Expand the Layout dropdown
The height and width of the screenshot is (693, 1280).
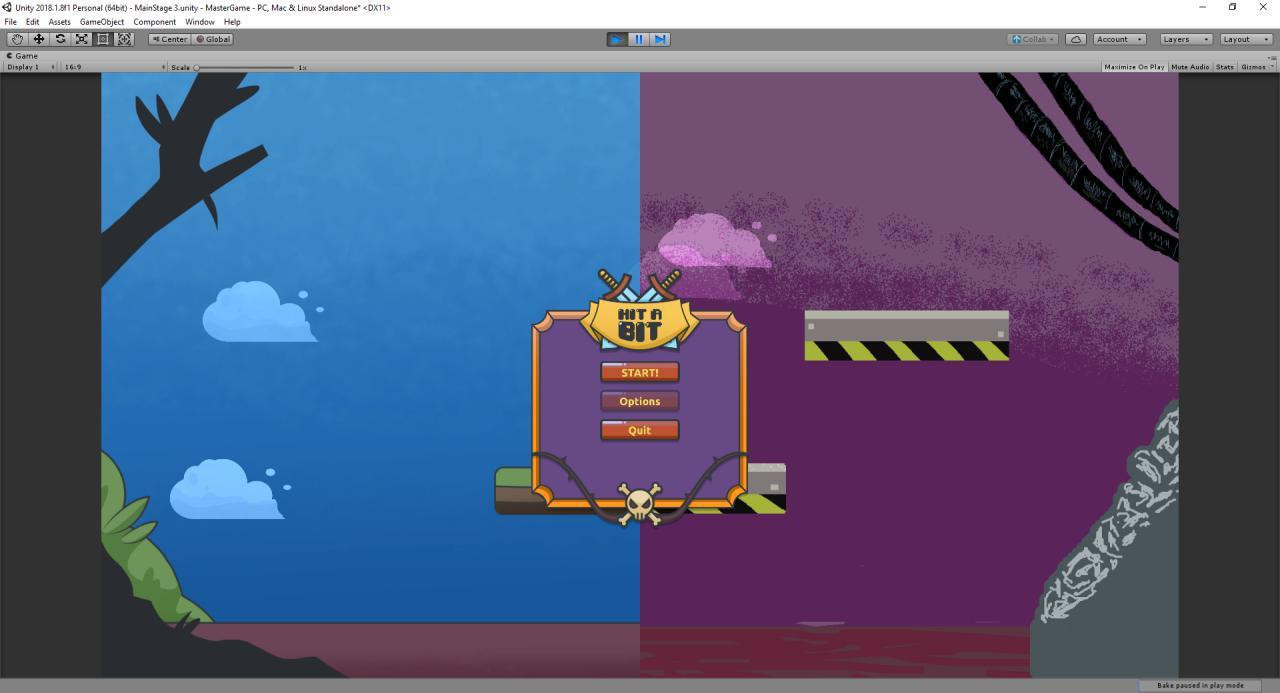pyautogui.click(x=1245, y=39)
